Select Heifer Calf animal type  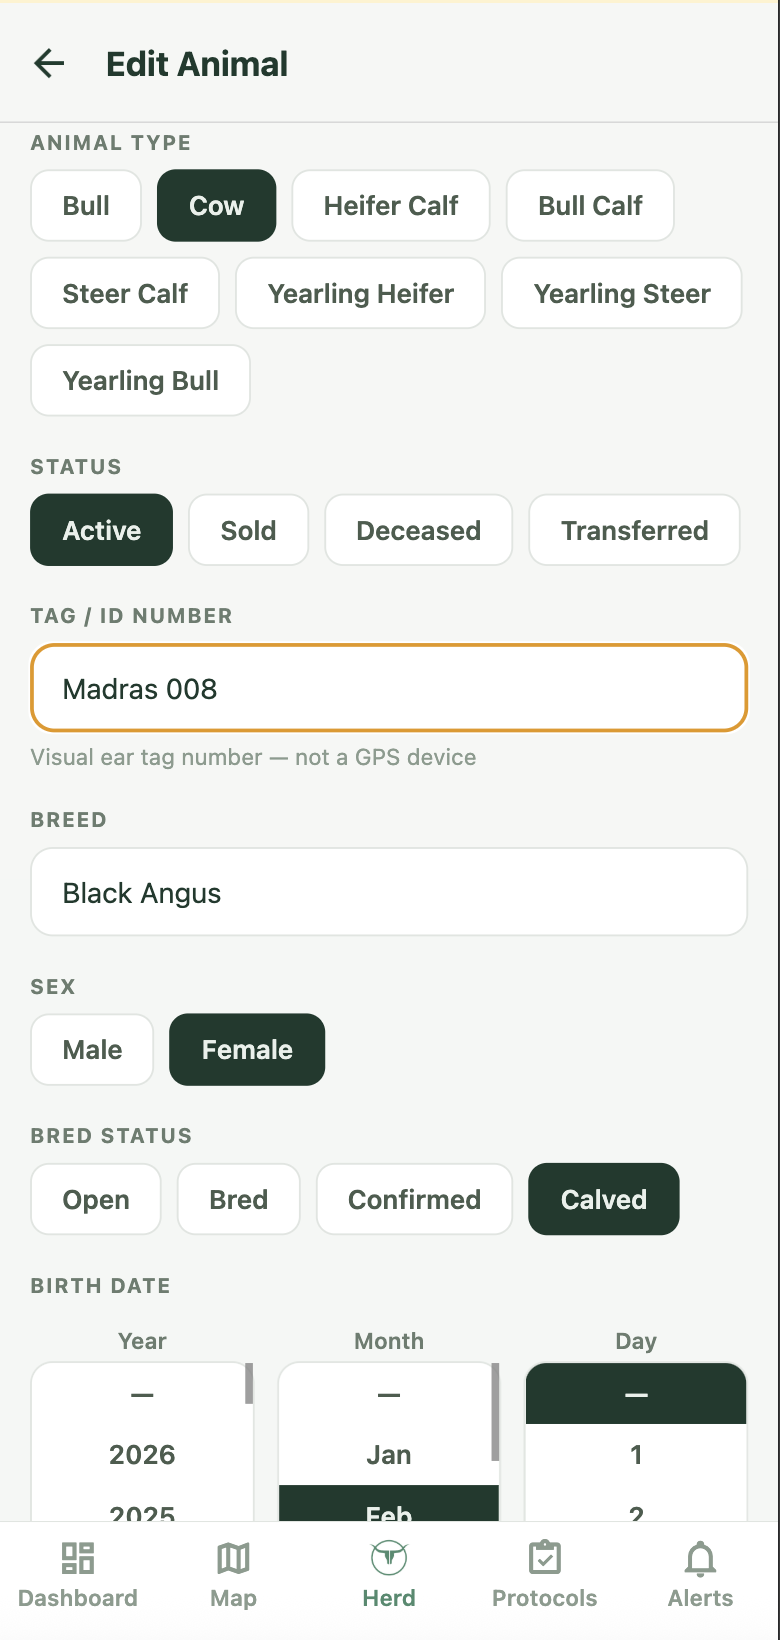(390, 205)
